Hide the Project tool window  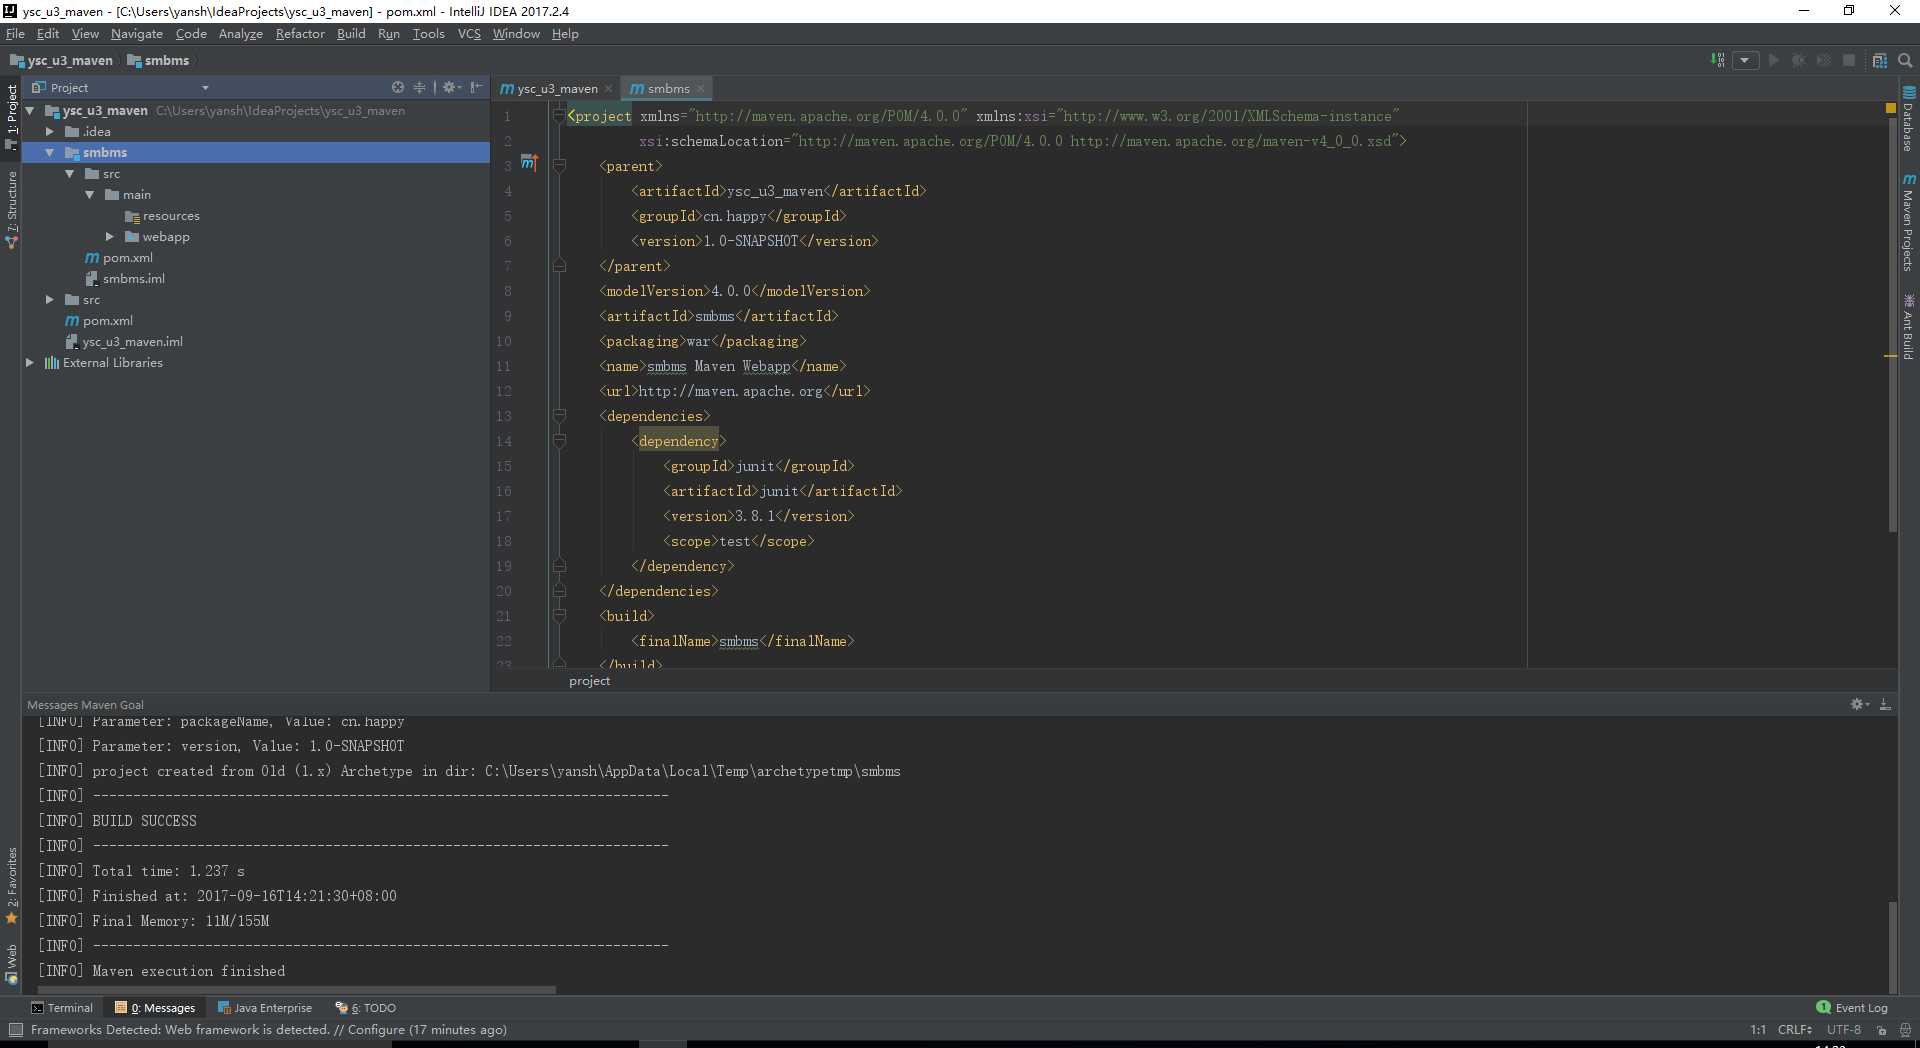(476, 87)
